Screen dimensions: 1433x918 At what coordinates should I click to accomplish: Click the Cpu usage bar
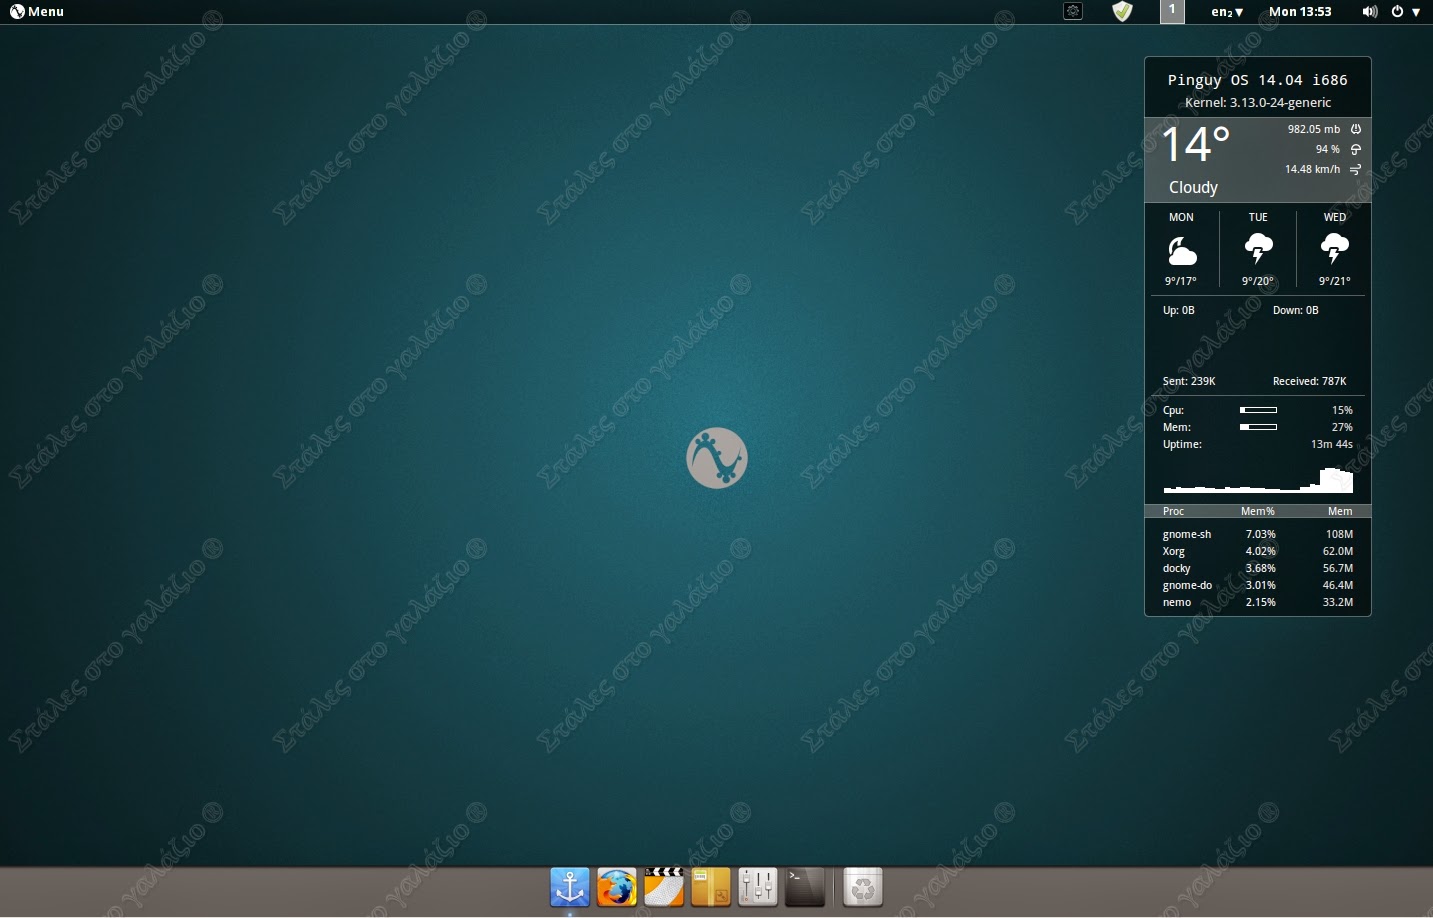click(1258, 410)
